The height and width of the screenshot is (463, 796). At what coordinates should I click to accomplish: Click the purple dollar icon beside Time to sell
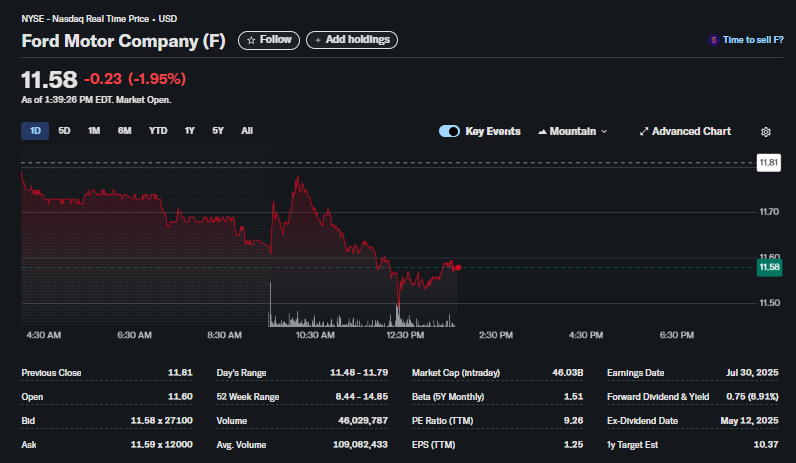click(713, 40)
